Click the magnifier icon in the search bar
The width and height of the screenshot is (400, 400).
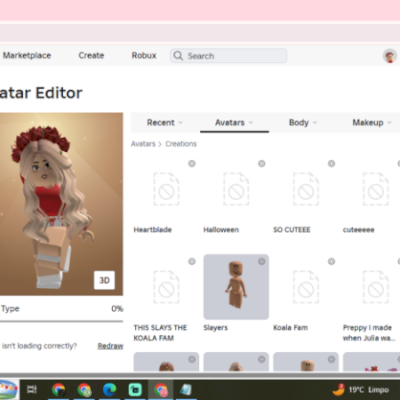pos(178,56)
